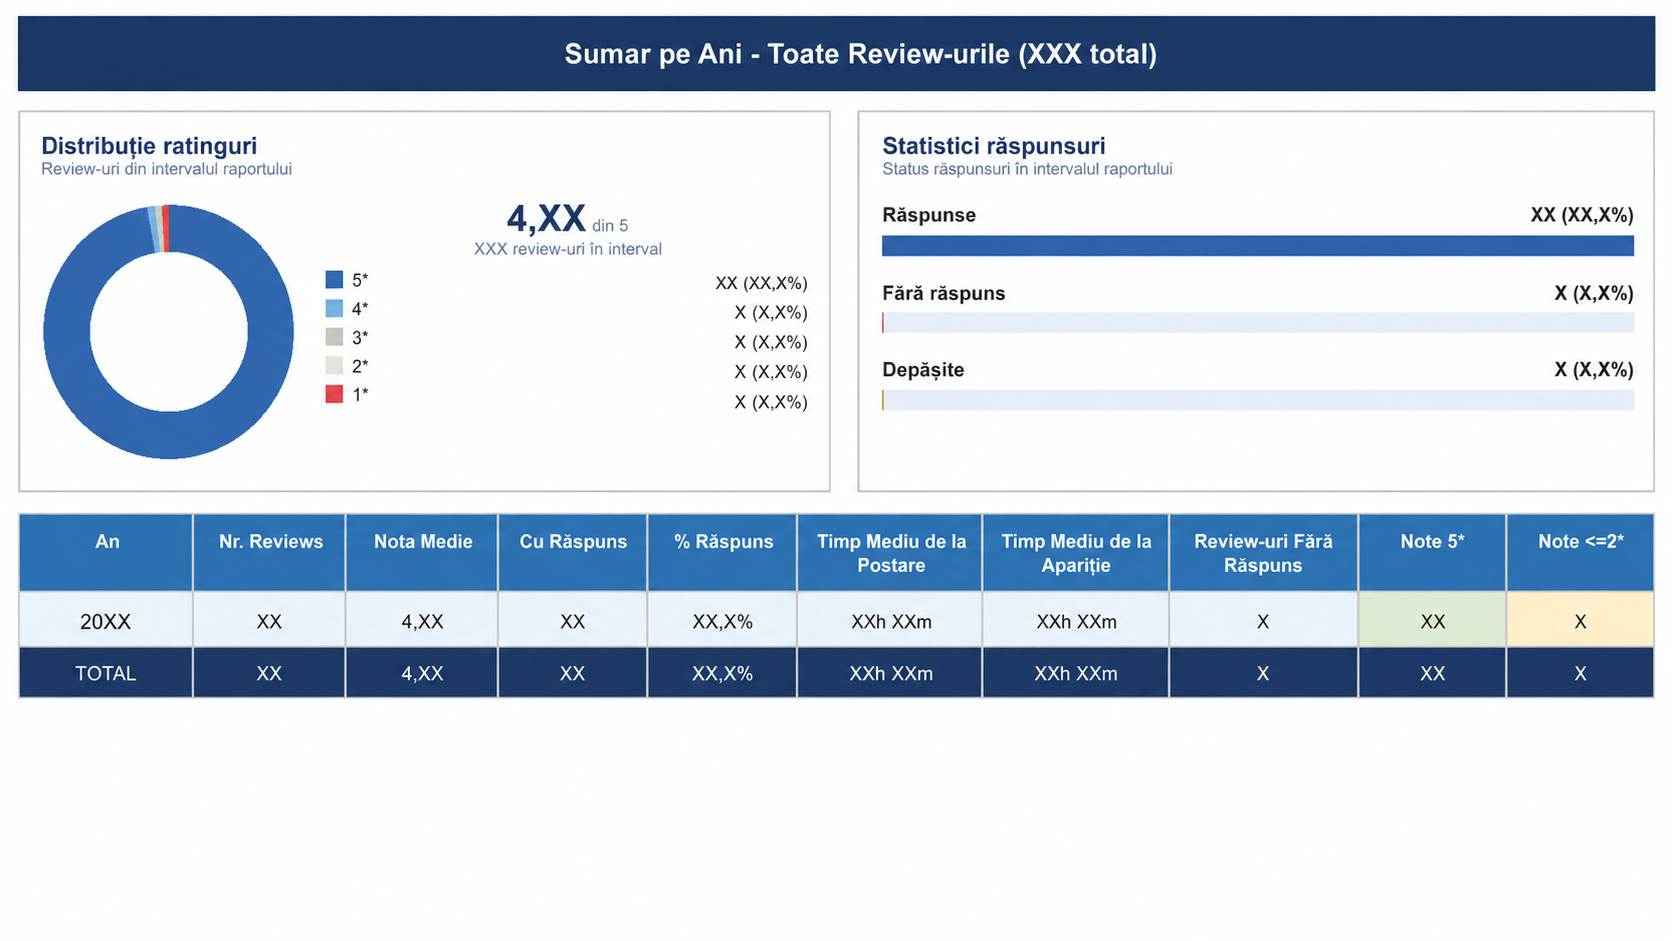
Task: Click the 'Statistici răspunsuri' heading
Action: [x=994, y=146]
